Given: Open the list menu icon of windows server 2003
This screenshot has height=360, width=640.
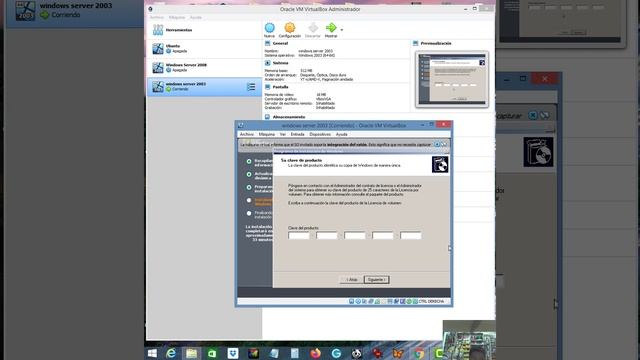Looking at the screenshot, I should (x=251, y=87).
